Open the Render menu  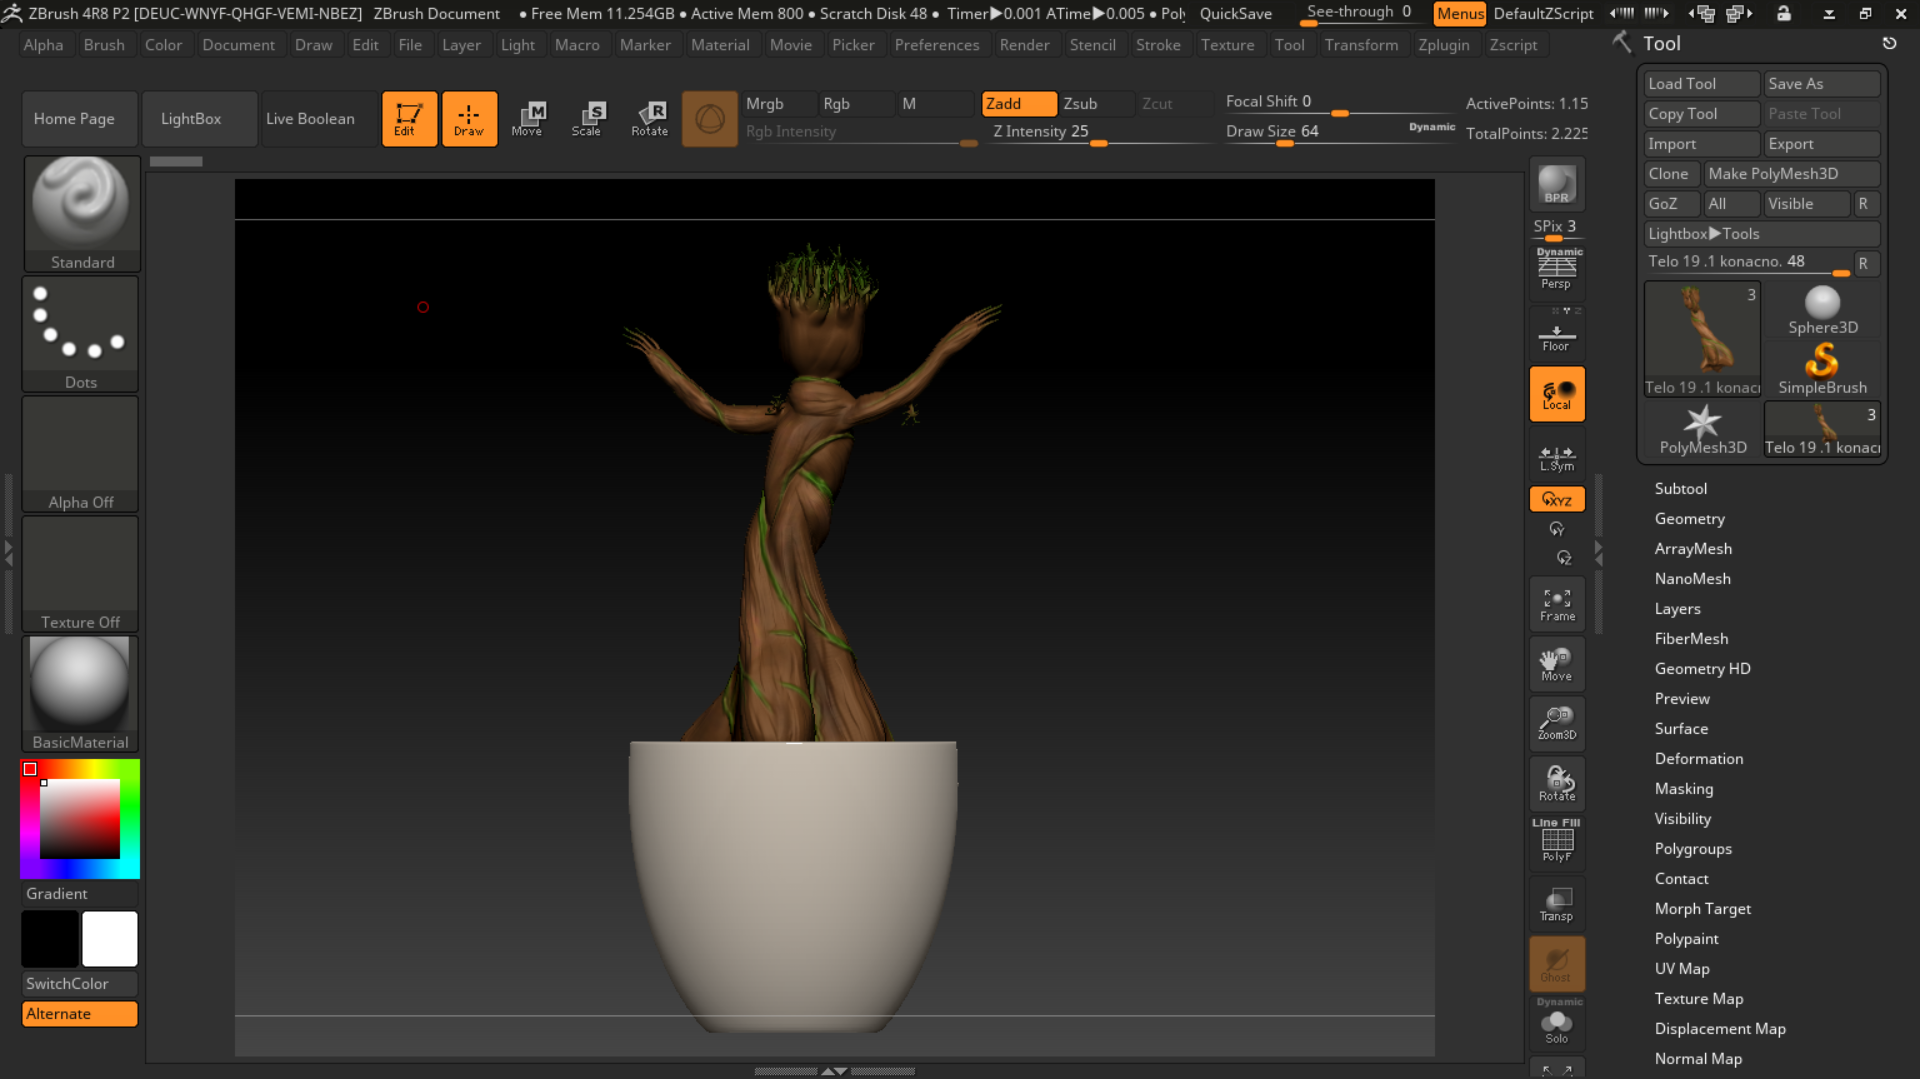coord(1024,45)
